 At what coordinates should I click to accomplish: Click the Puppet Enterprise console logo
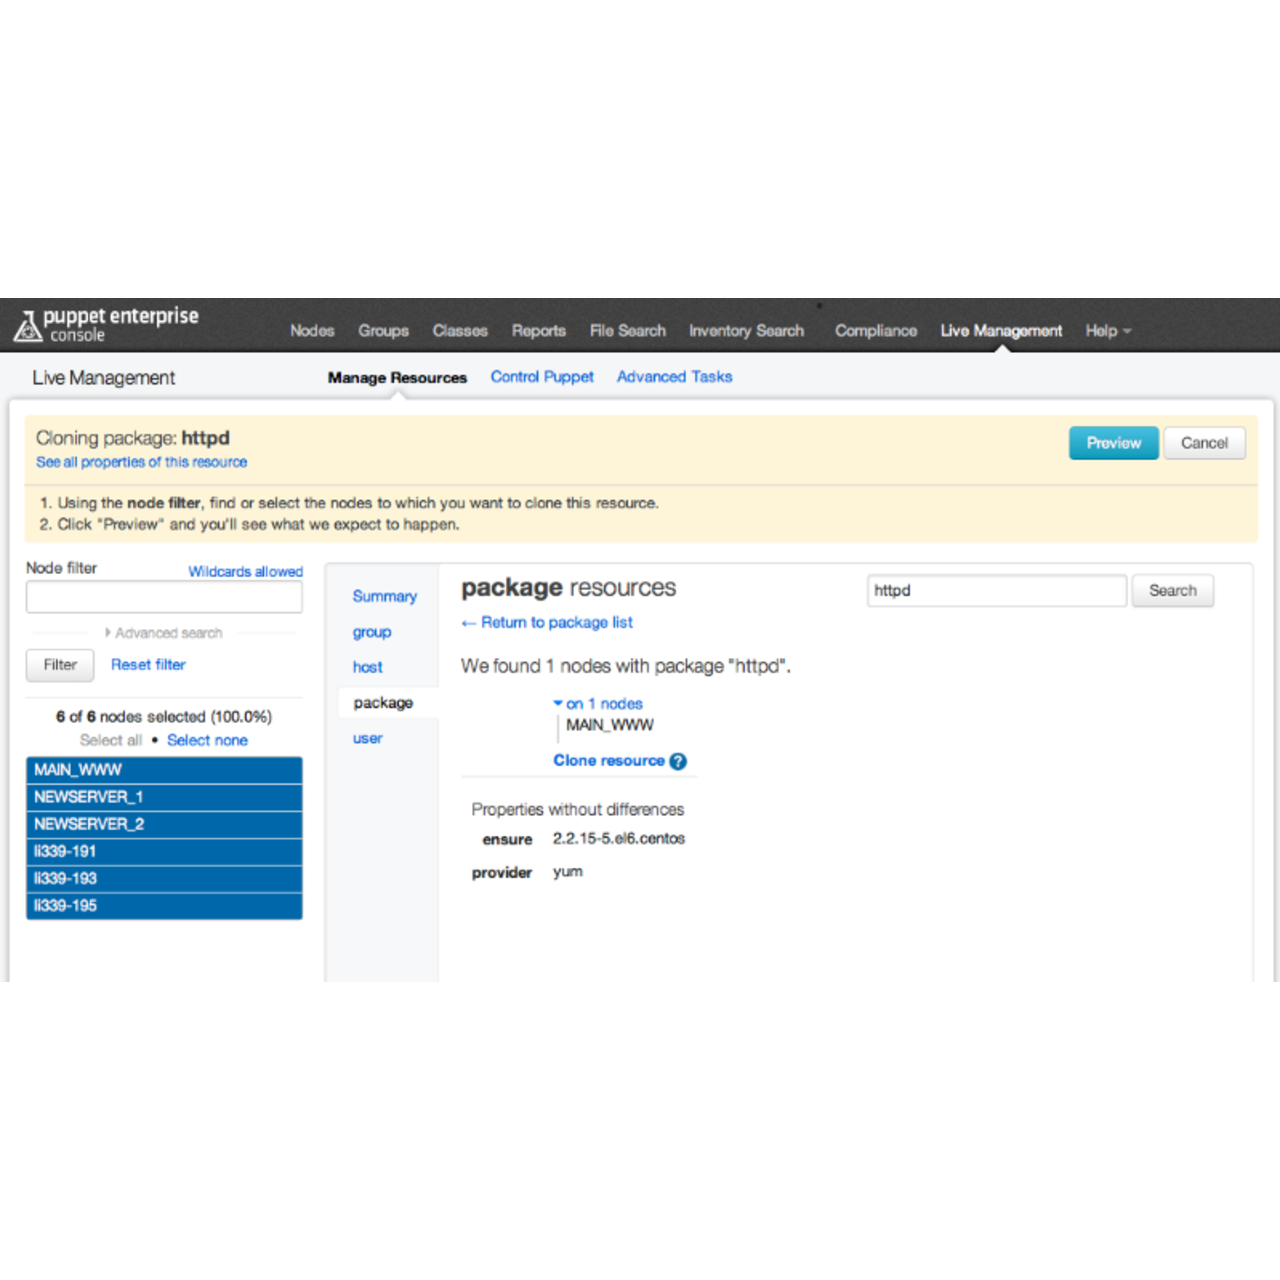106,325
